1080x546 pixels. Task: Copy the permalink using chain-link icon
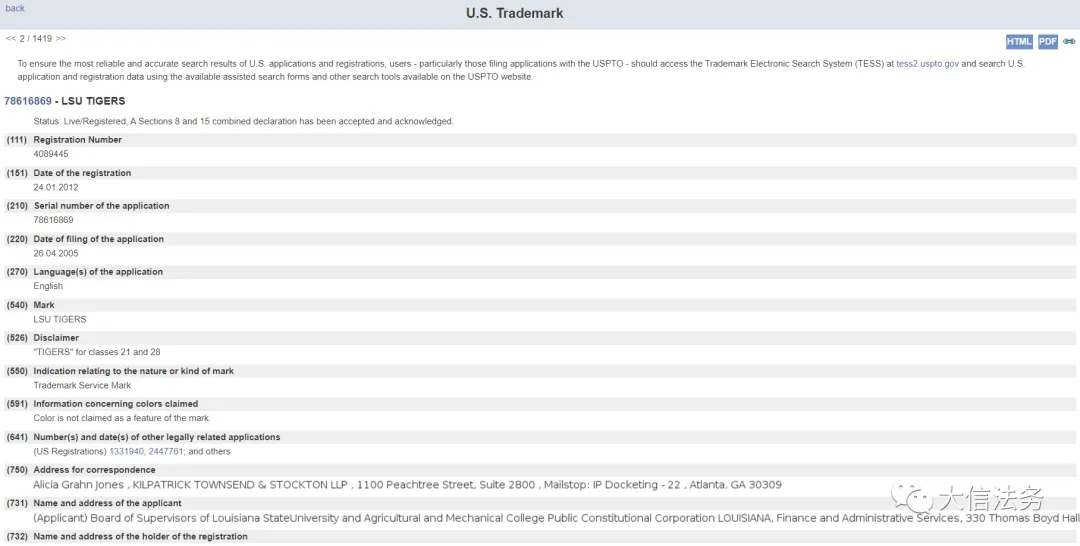click(1069, 41)
